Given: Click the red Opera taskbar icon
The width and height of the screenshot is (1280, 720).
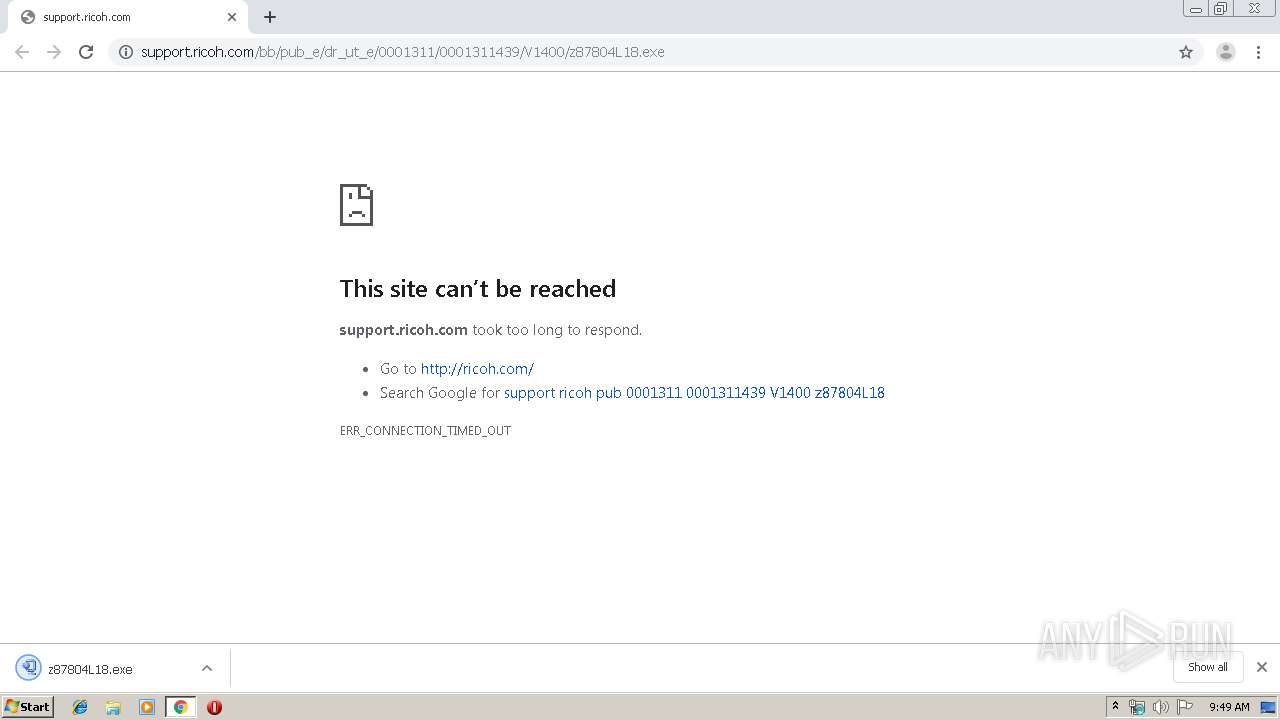Looking at the screenshot, I should coord(214,707).
